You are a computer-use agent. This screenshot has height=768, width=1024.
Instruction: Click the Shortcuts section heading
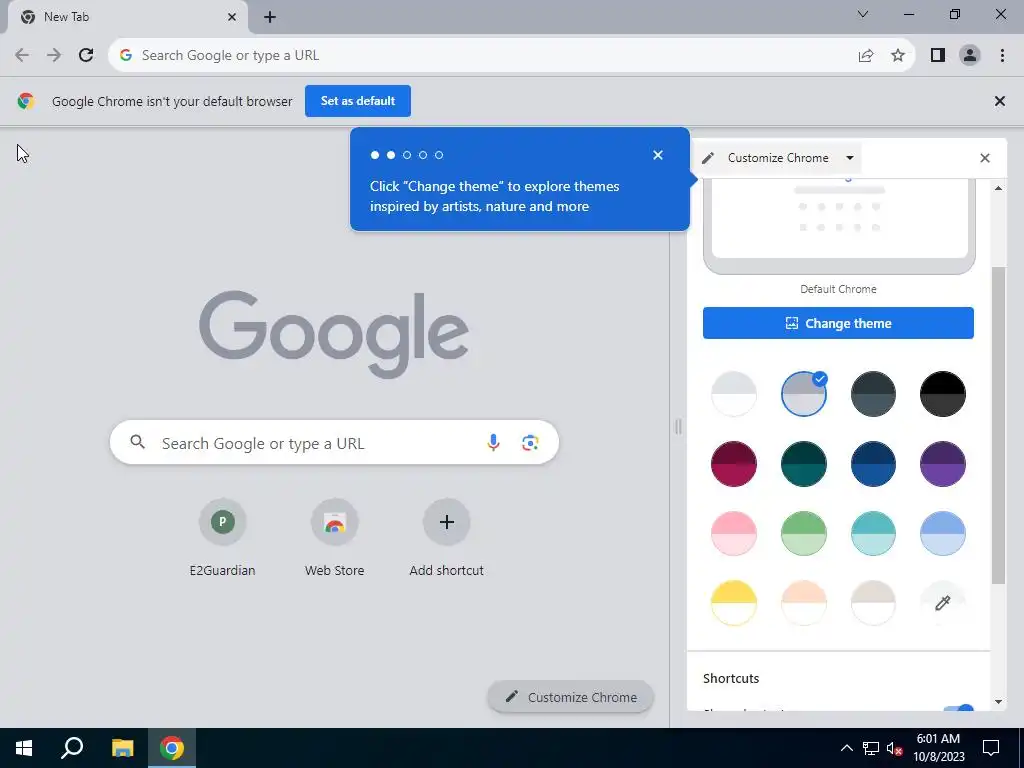pos(731,679)
